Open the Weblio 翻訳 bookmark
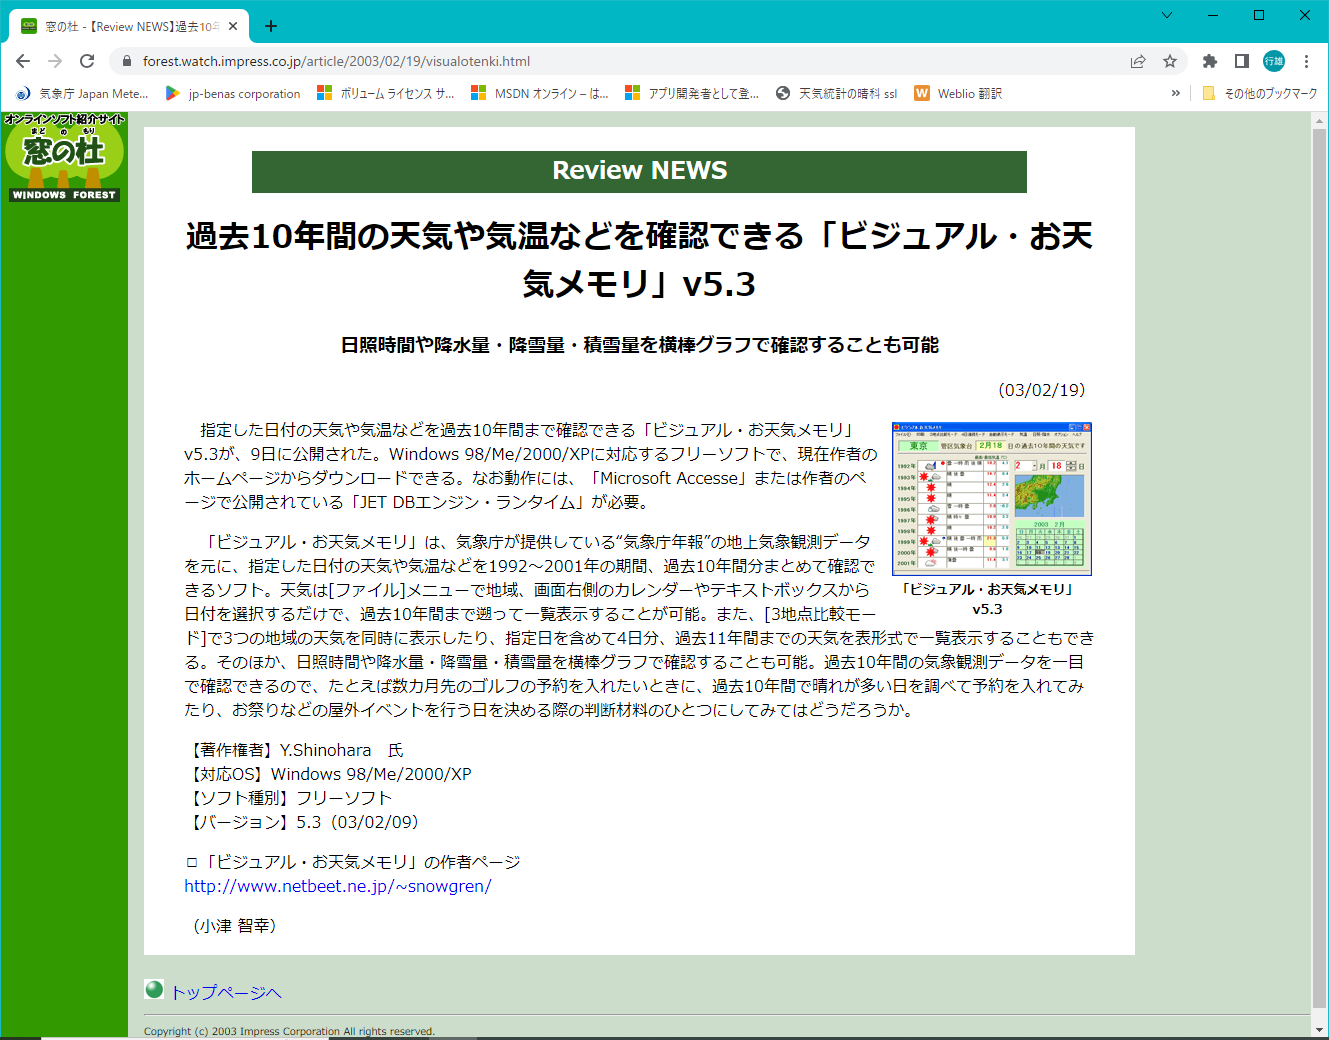 [958, 93]
